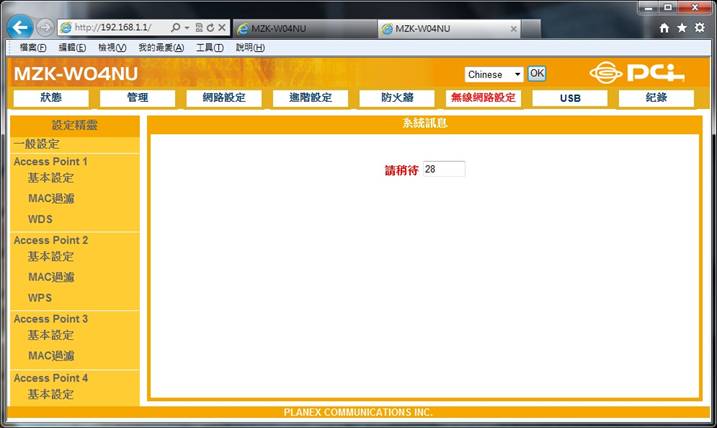
Task: Open the address bar search dropdown arrow
Action: pyautogui.click(x=187, y=28)
